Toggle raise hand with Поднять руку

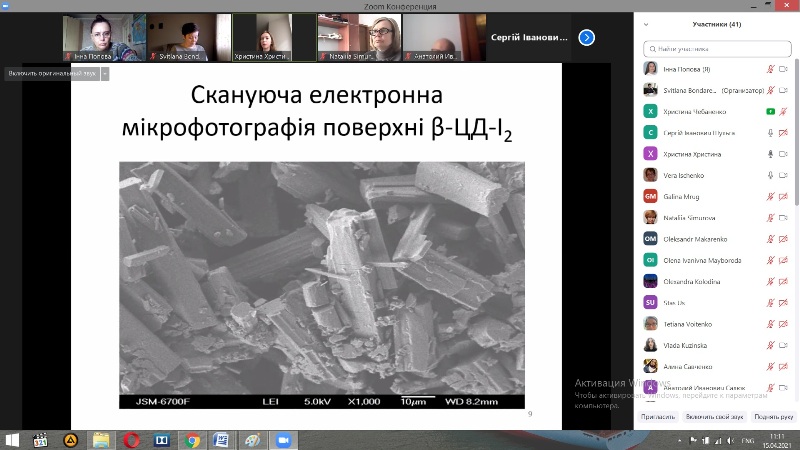tap(773, 416)
